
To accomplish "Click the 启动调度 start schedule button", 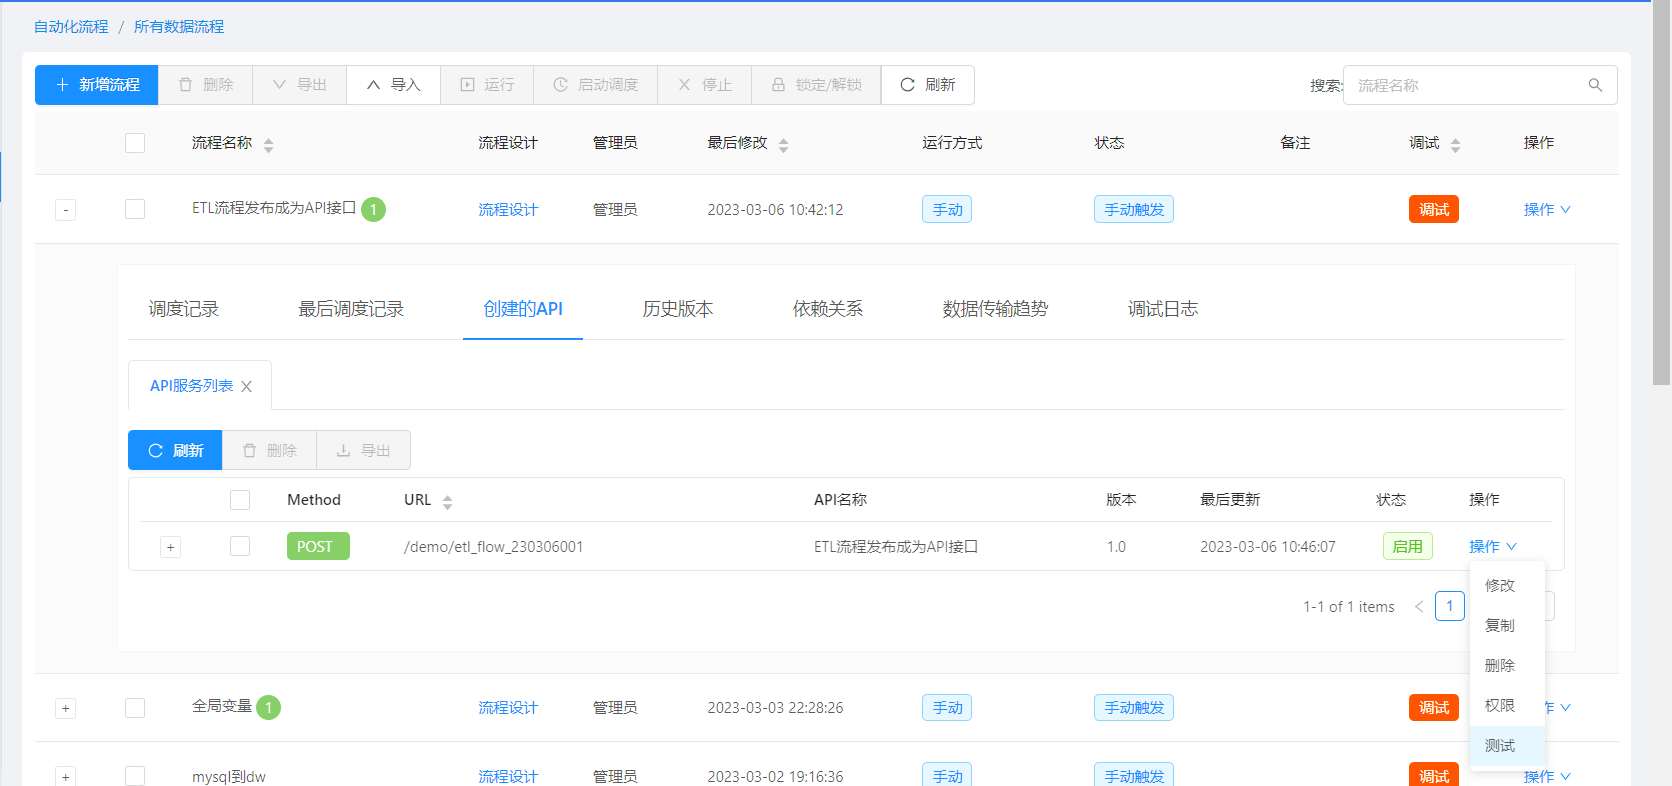I will coord(595,85).
